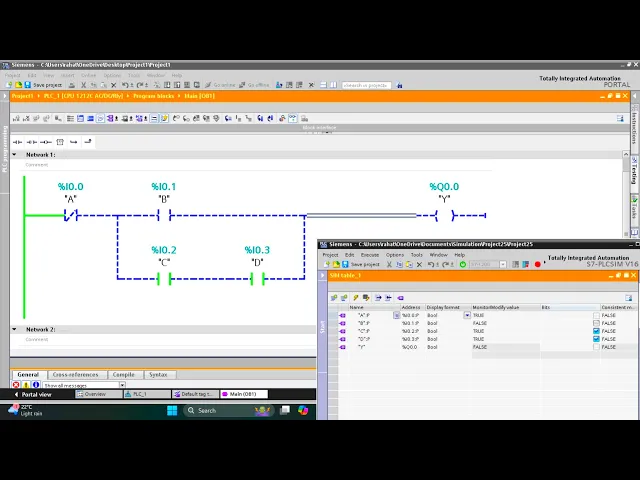The image size is (640, 480).
Task: Click Program blocks in the breadcrumb
Action: pyautogui.click(x=153, y=96)
